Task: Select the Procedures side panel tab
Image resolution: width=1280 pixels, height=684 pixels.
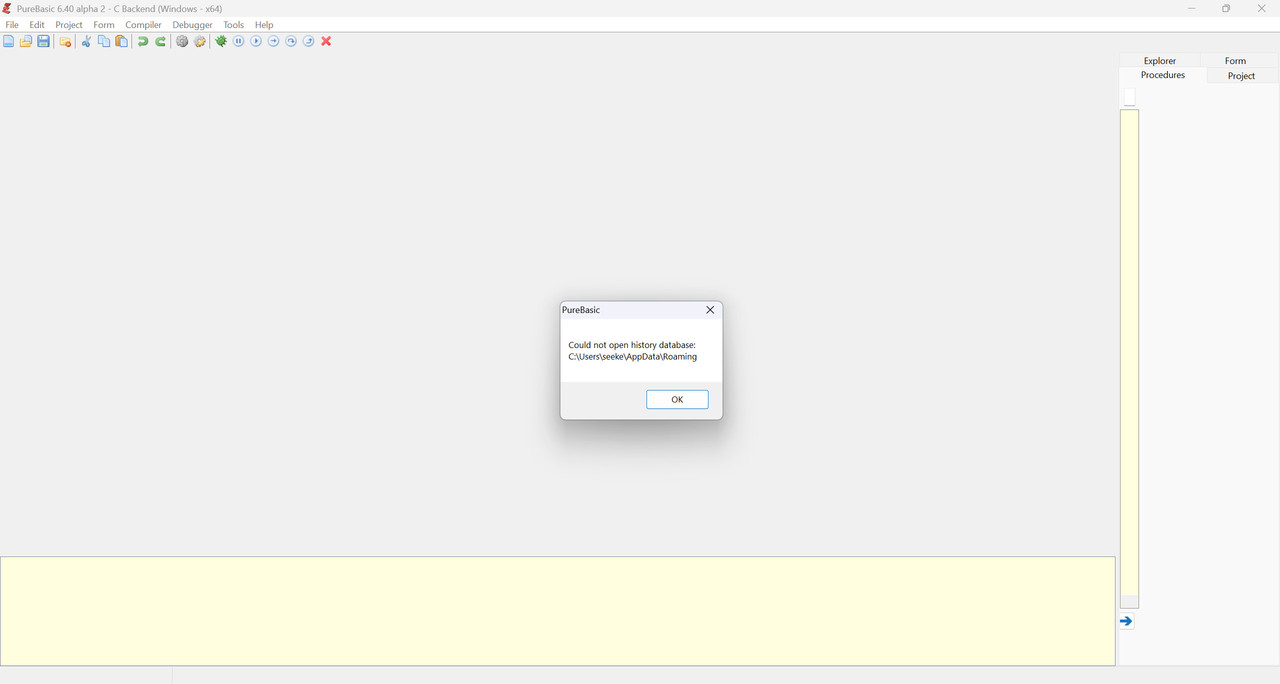Action: click(x=1163, y=75)
